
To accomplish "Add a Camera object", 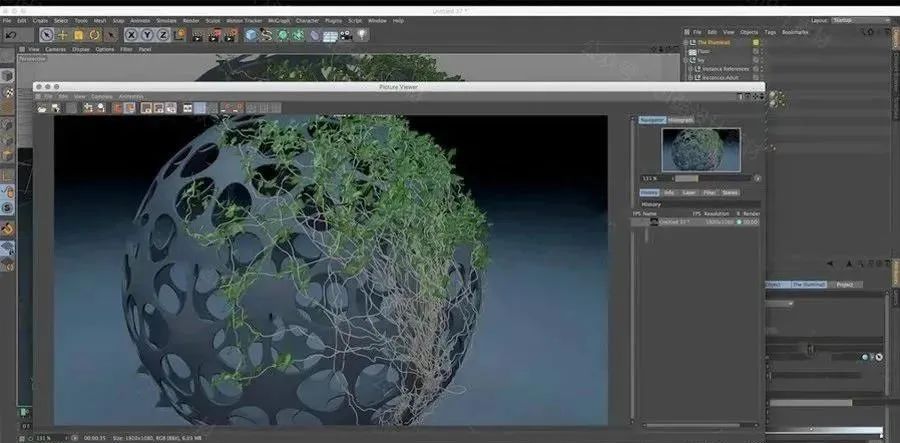I will pyautogui.click(x=346, y=36).
